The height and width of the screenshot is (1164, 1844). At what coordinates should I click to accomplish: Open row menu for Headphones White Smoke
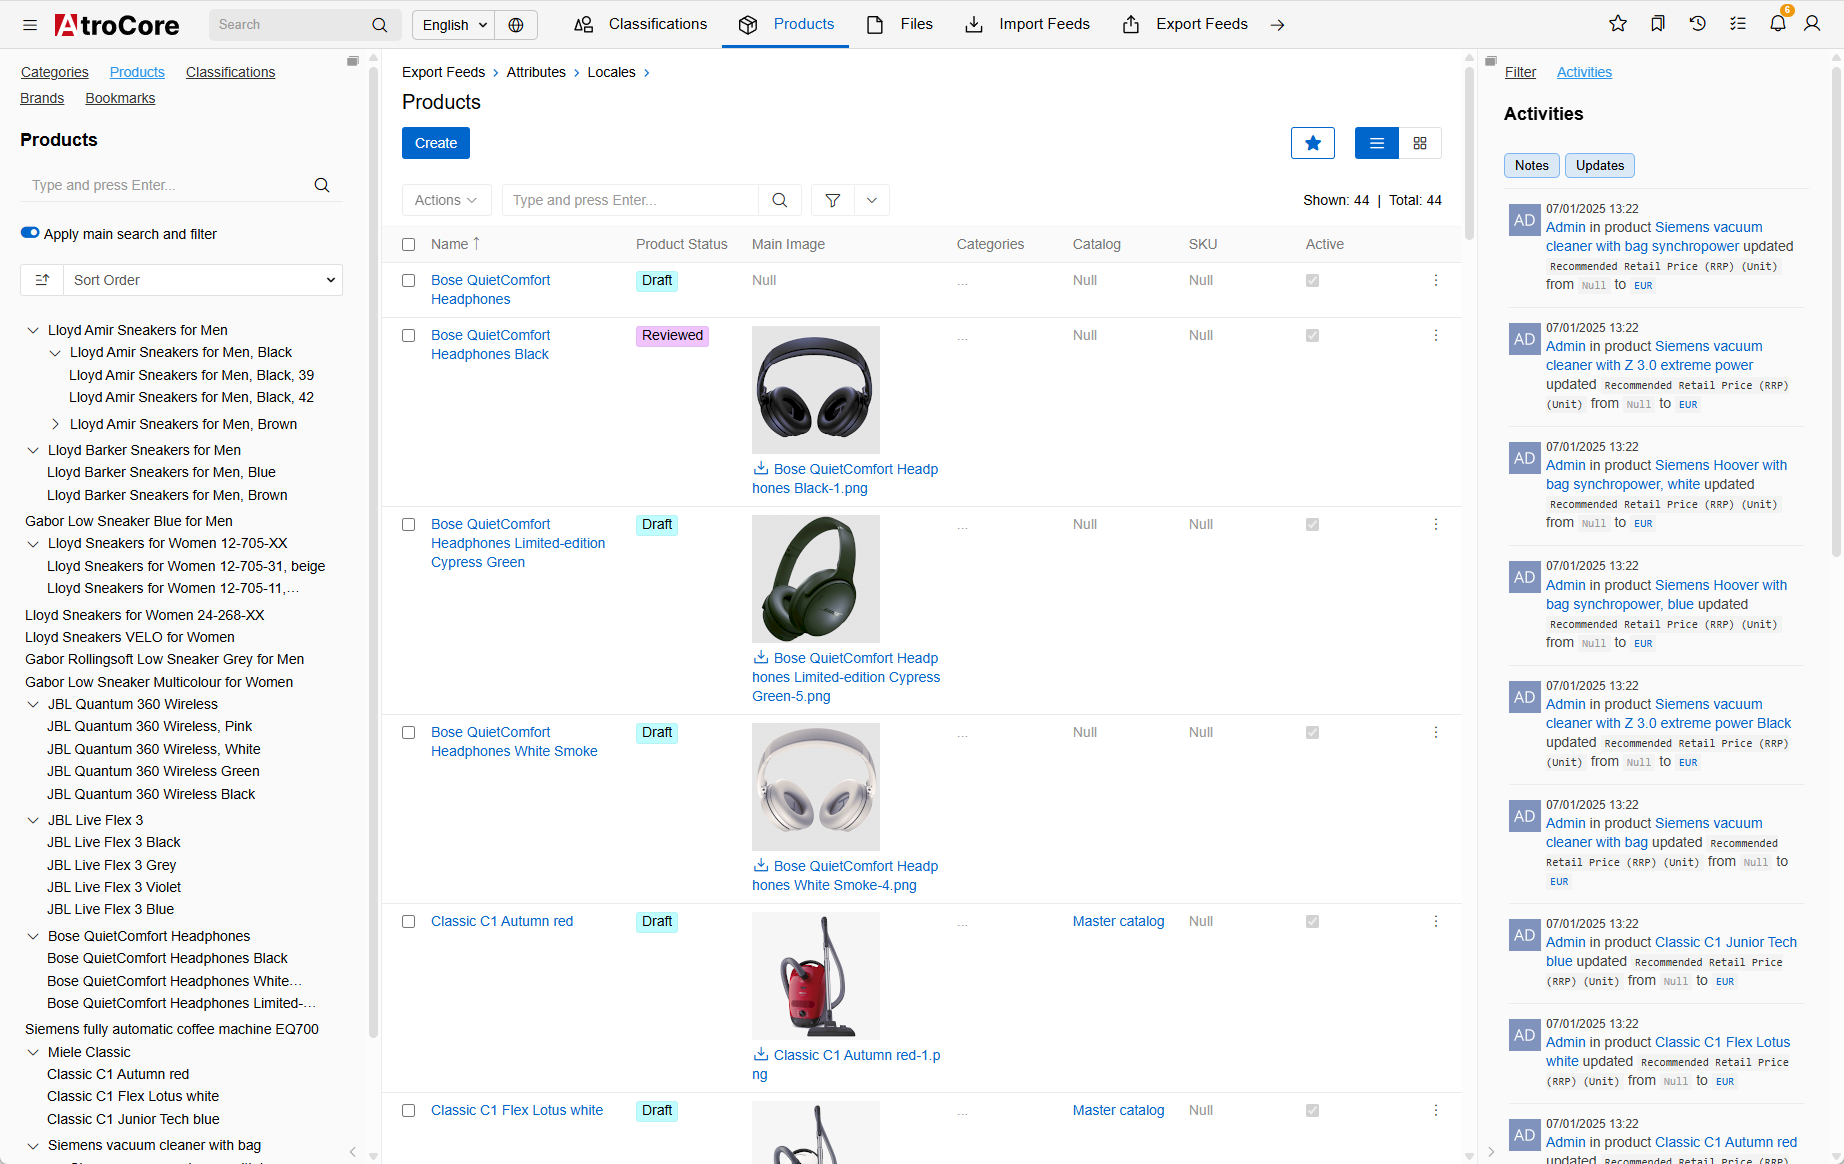point(1436,733)
